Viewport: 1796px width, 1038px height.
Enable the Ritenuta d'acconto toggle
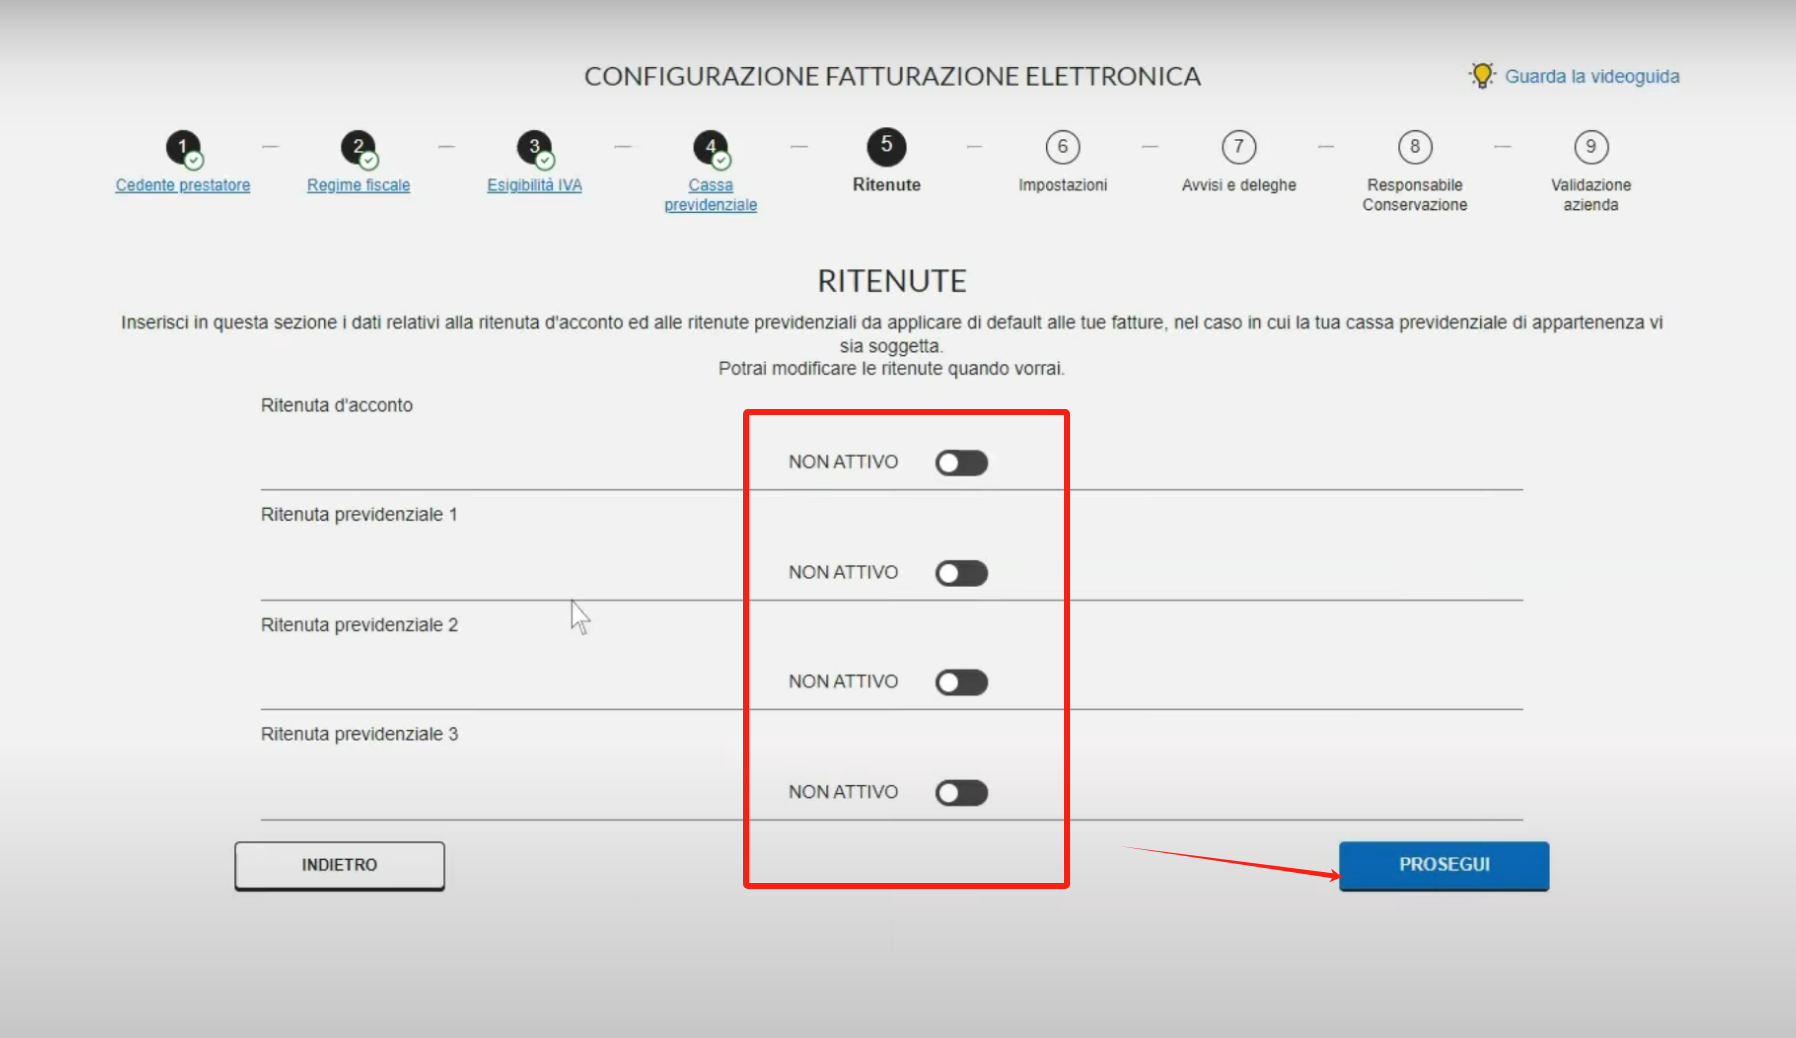point(962,463)
